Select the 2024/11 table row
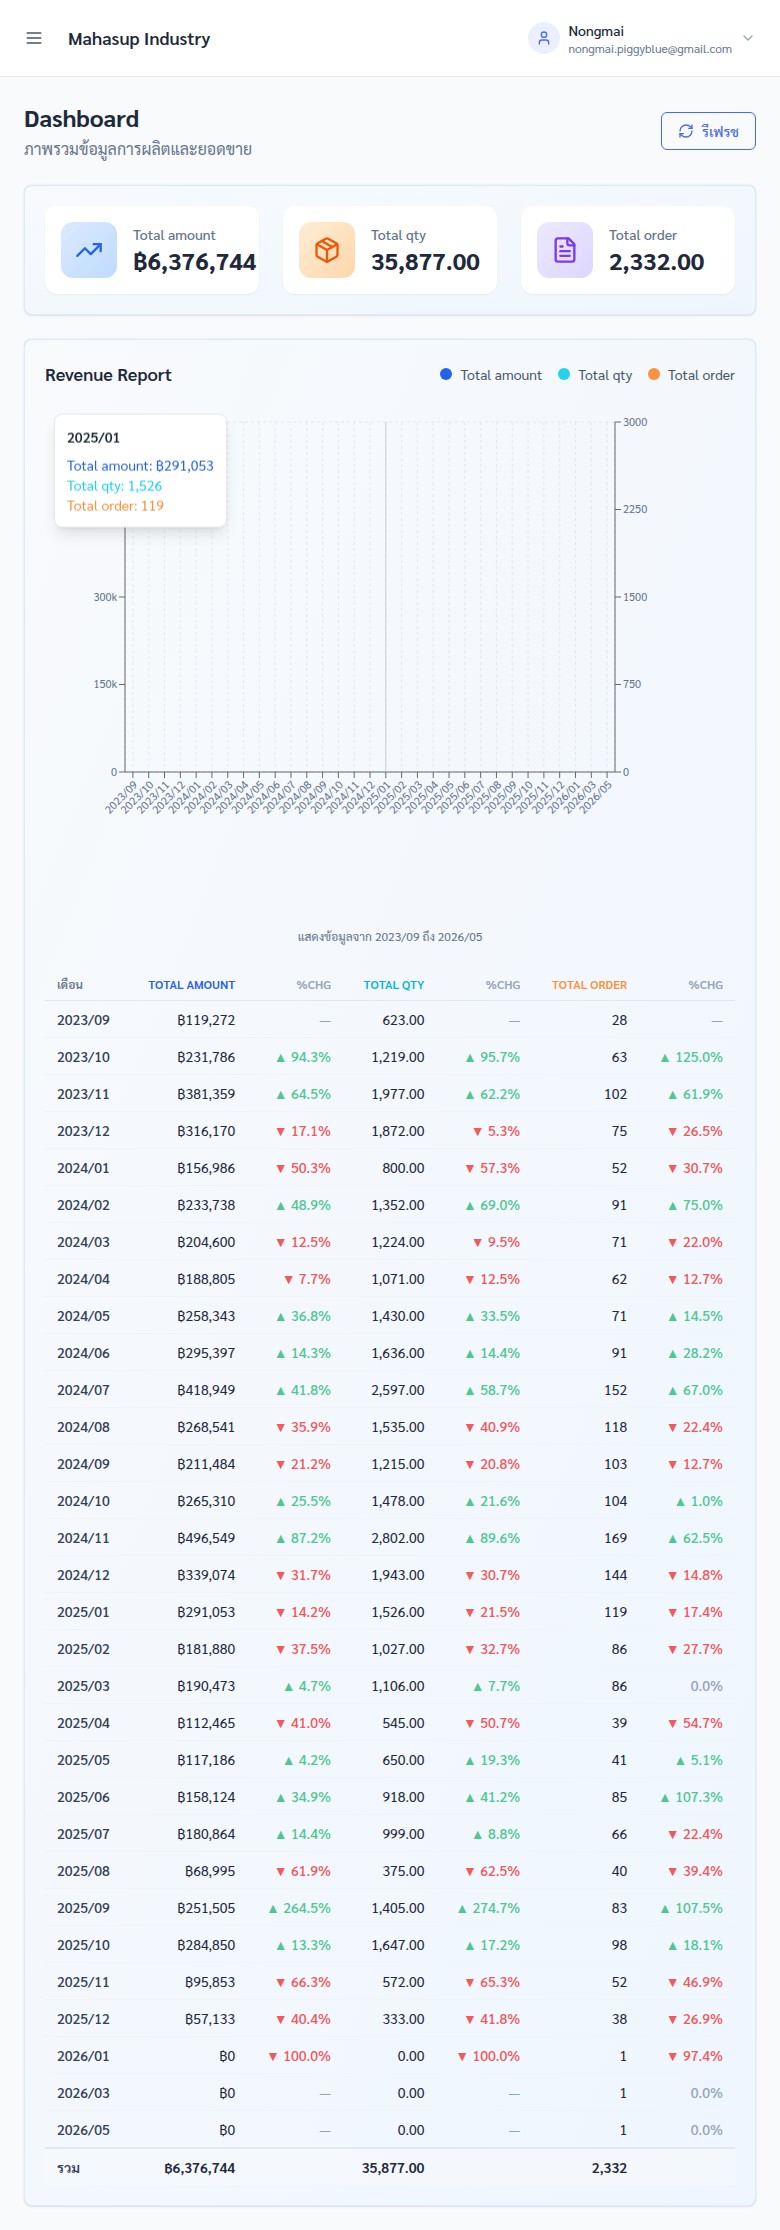 390,1538
